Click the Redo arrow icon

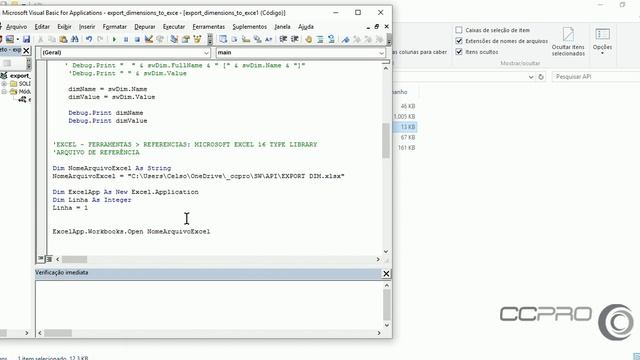(x=100, y=39)
